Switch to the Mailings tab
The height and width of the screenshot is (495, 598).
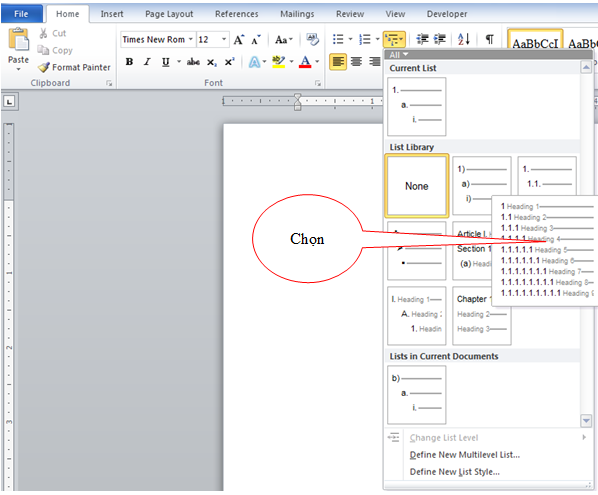tap(297, 14)
